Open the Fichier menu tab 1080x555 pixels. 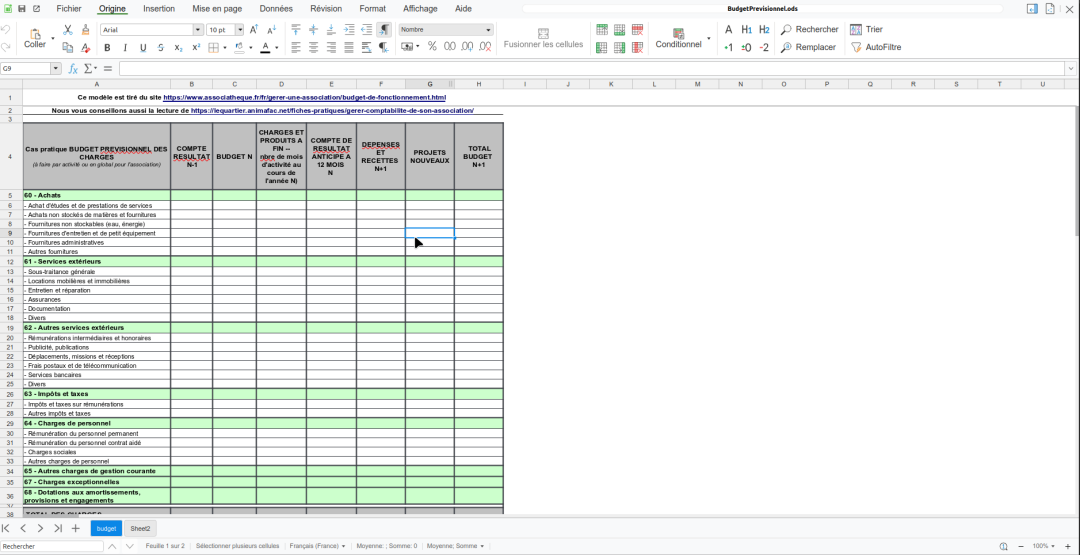click(x=69, y=9)
